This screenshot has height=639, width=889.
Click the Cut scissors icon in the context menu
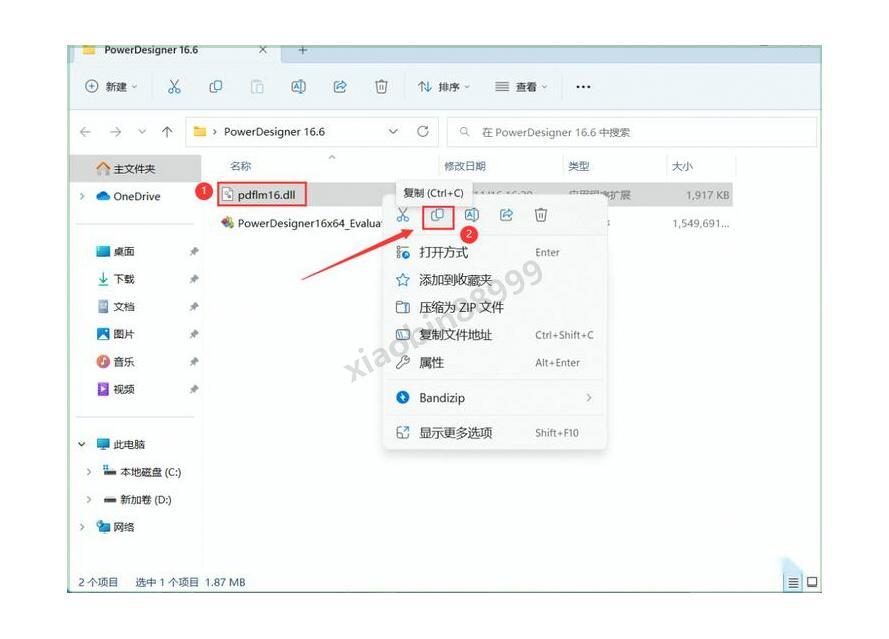[403, 215]
